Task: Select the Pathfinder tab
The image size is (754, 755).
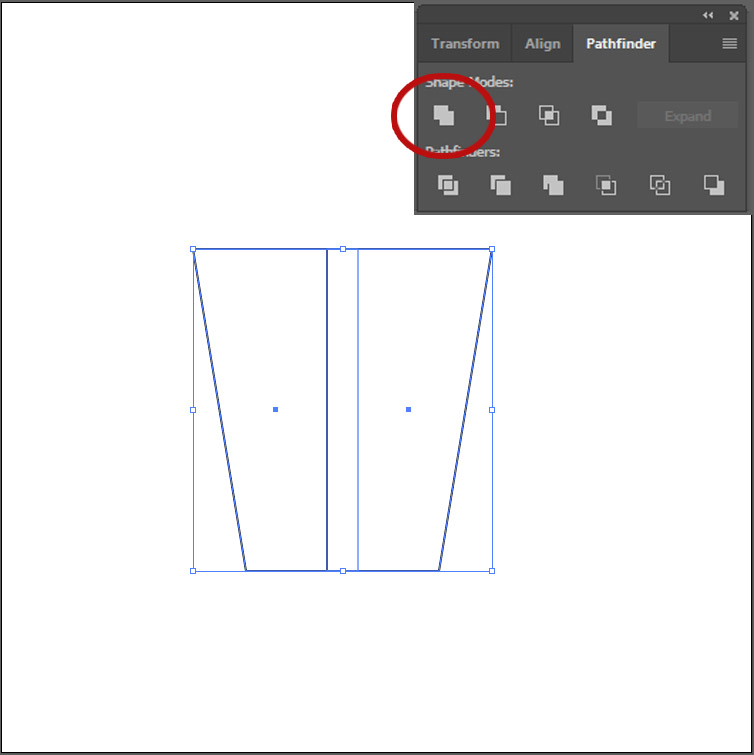Action: click(621, 44)
